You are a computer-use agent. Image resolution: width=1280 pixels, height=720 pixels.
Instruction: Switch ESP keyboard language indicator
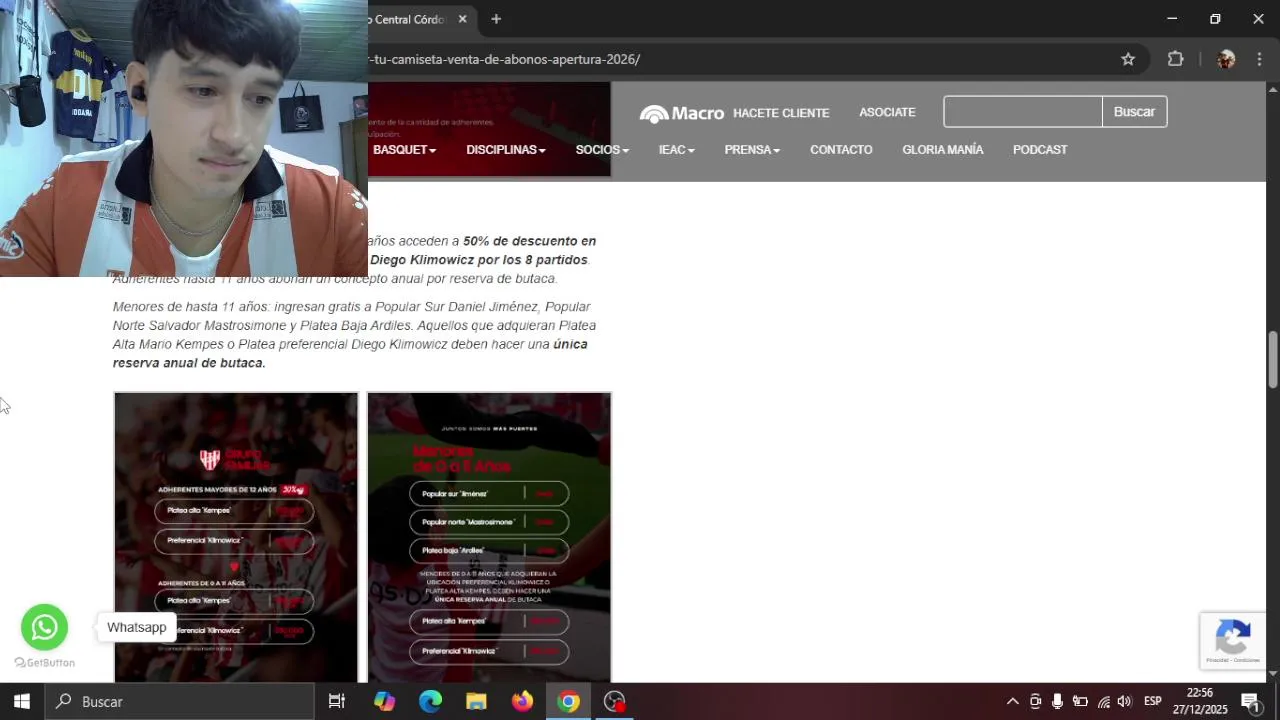click(x=1153, y=702)
